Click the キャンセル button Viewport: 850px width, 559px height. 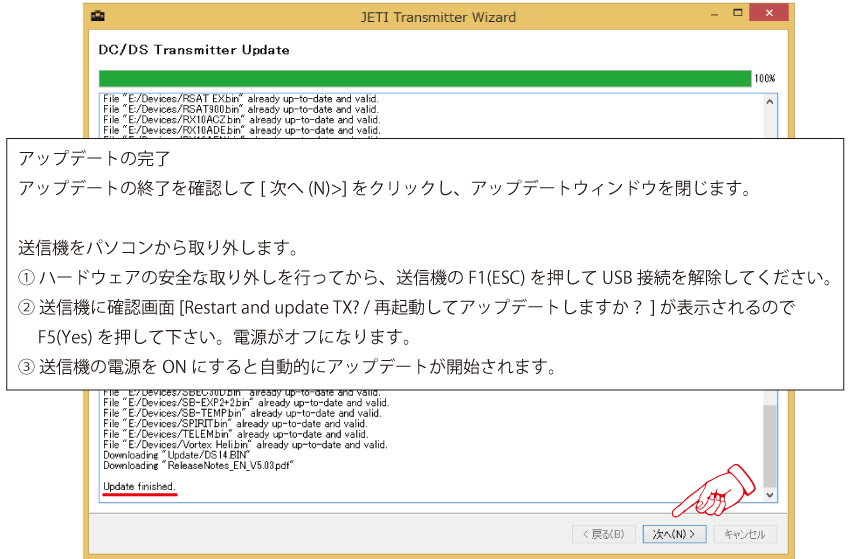point(745,534)
